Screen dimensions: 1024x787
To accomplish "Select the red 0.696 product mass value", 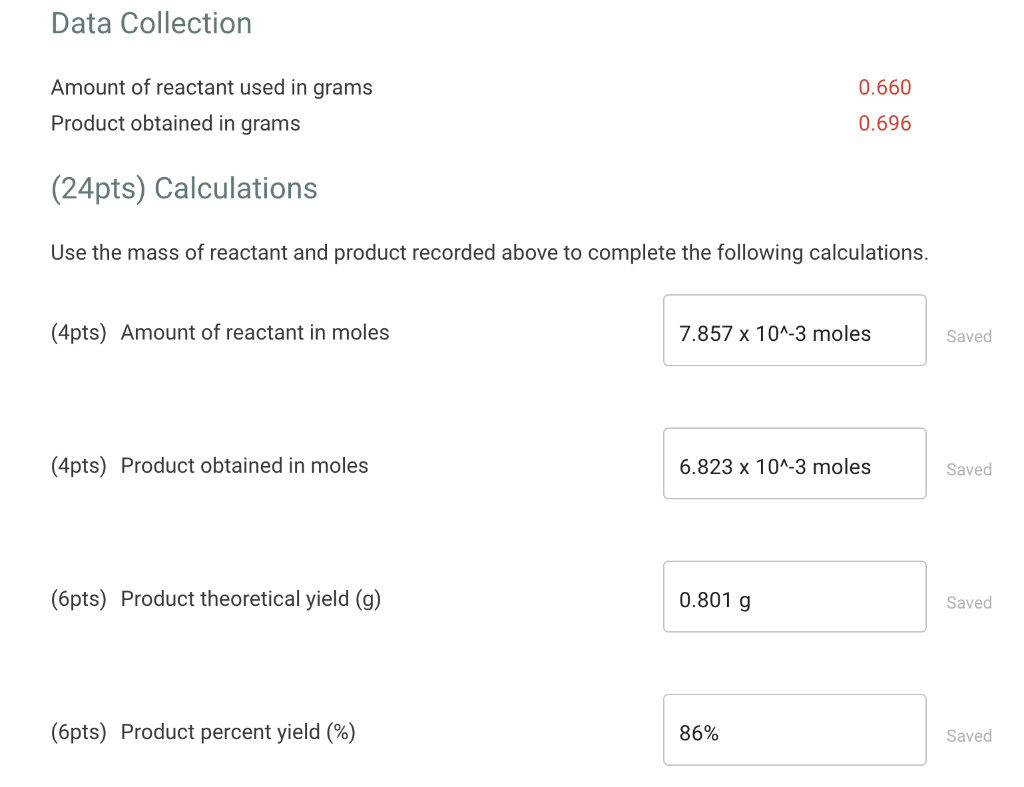I will tap(884, 123).
